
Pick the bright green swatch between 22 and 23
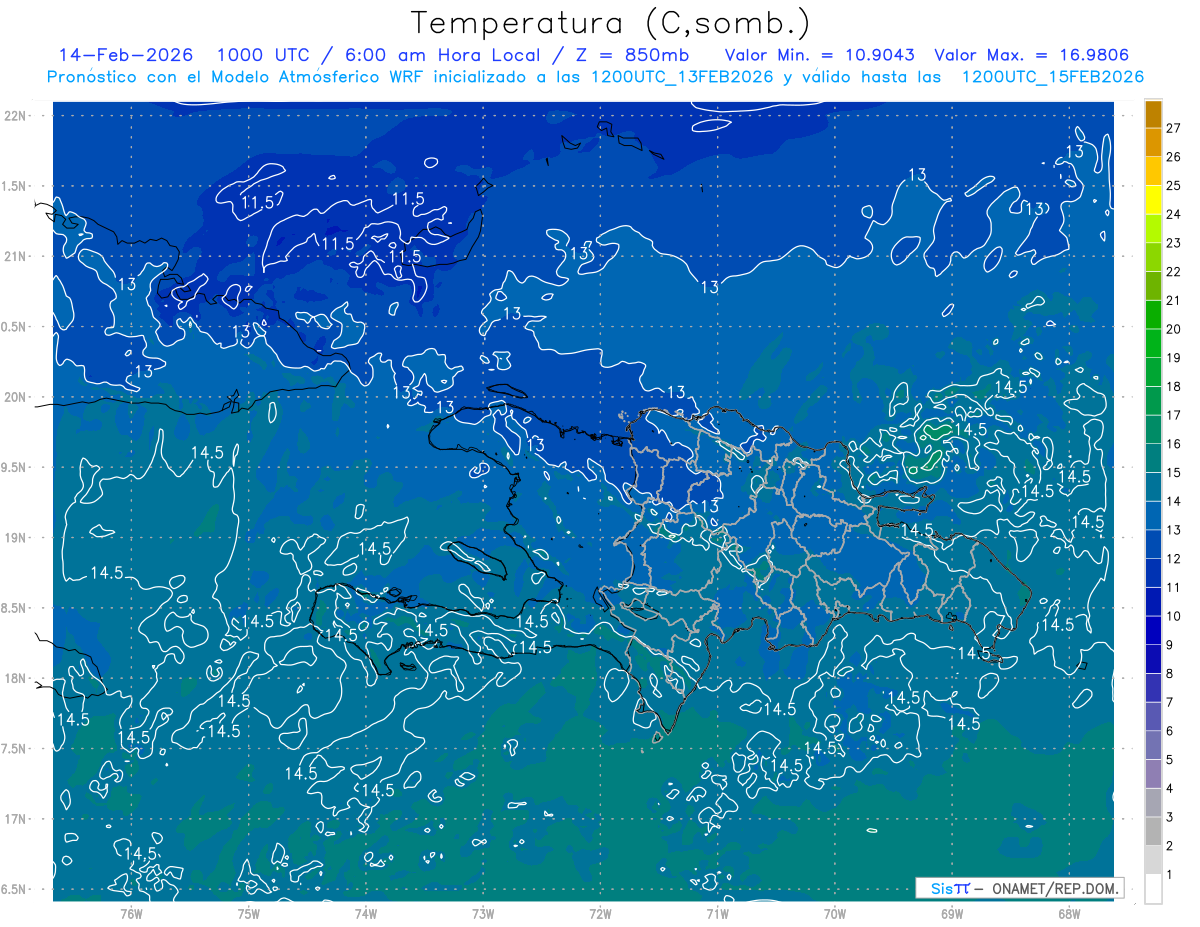coord(1153,258)
